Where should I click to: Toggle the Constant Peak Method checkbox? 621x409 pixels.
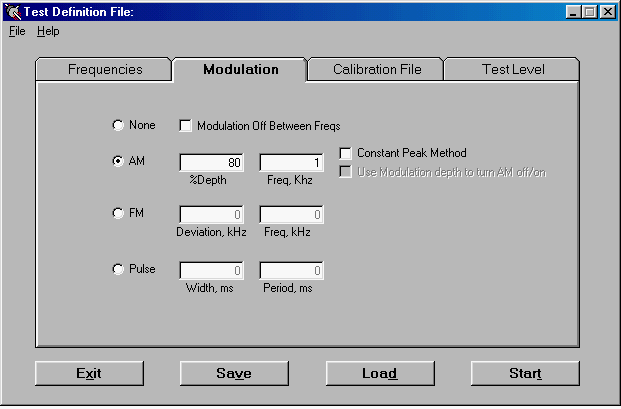tap(346, 153)
